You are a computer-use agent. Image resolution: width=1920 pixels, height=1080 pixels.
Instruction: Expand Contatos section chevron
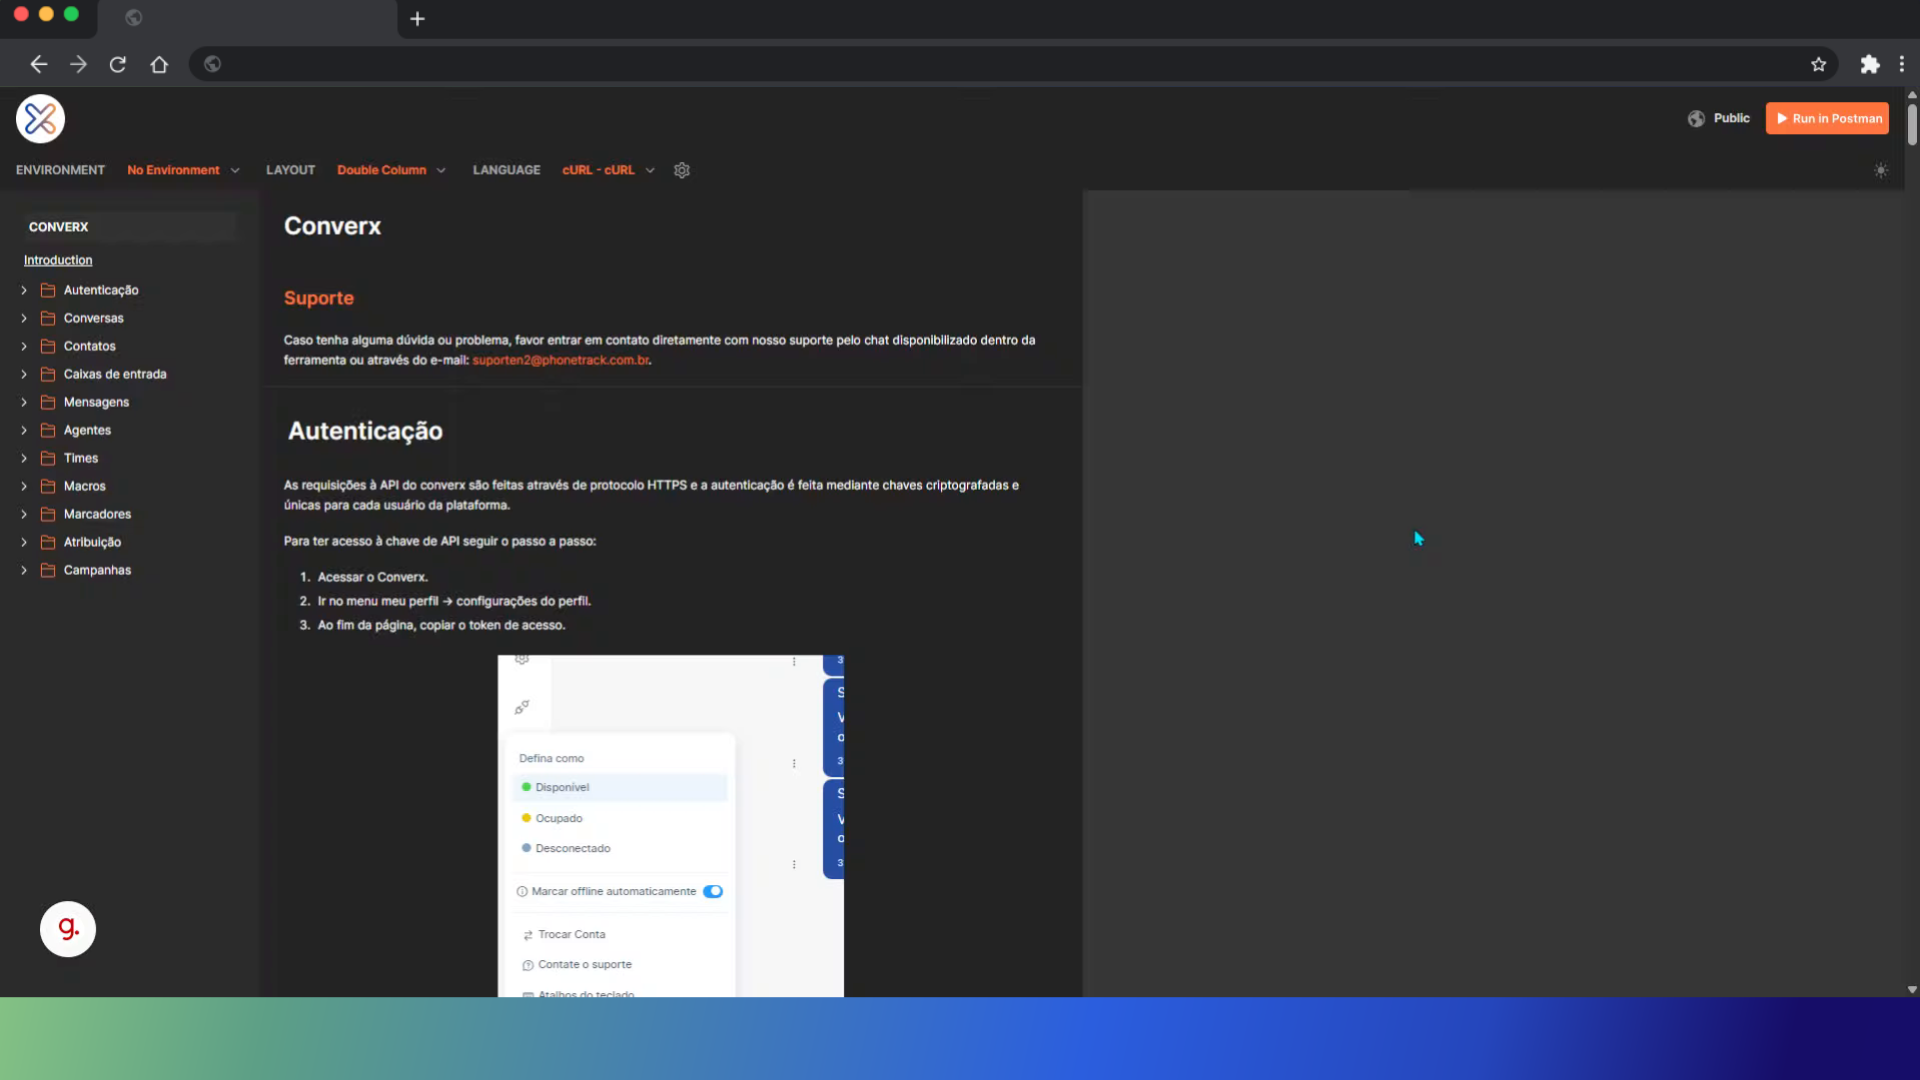(x=24, y=346)
